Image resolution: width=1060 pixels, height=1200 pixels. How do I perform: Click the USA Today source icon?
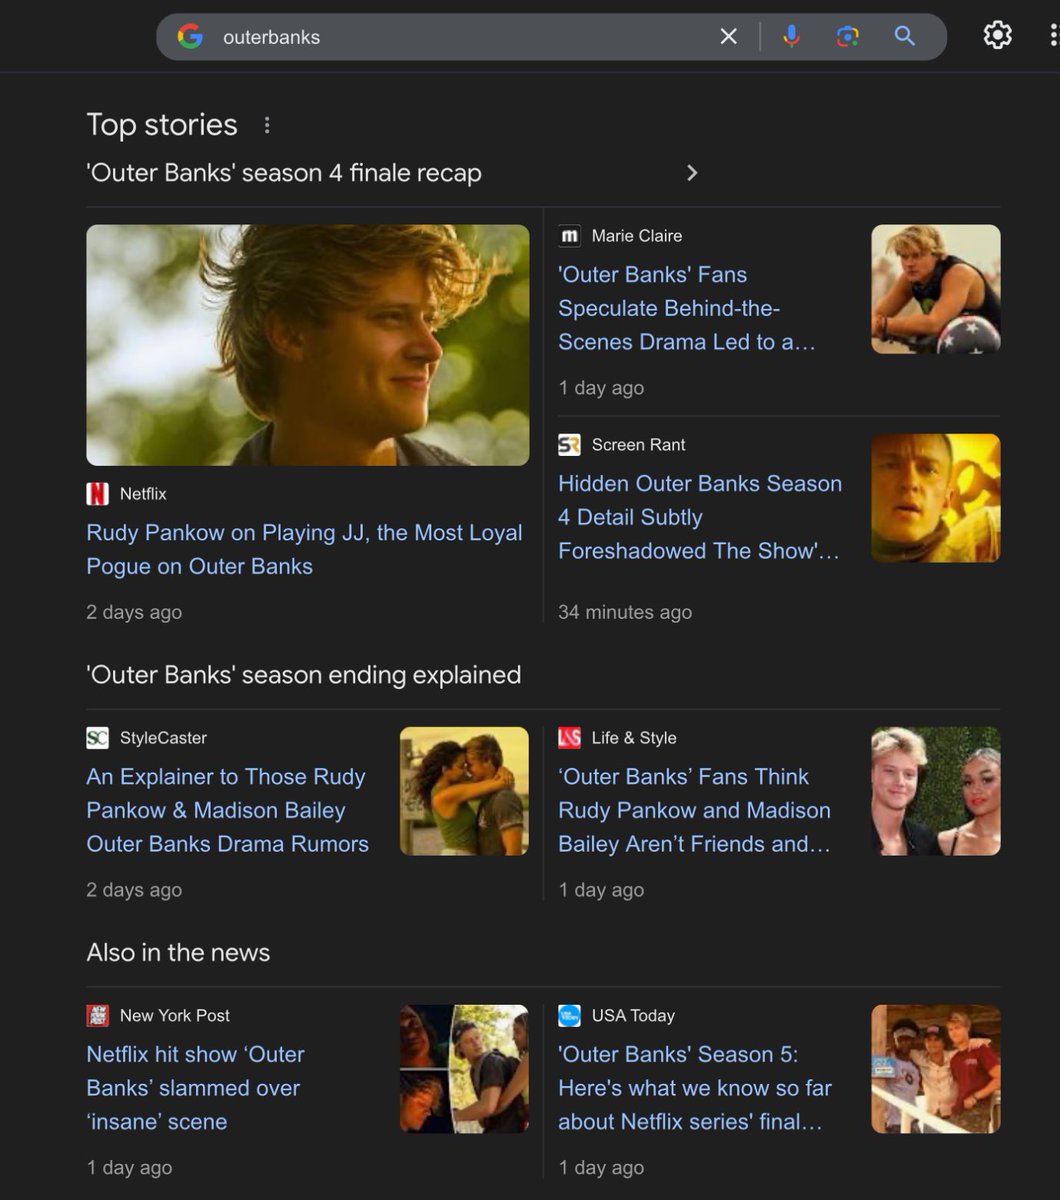569,1016
